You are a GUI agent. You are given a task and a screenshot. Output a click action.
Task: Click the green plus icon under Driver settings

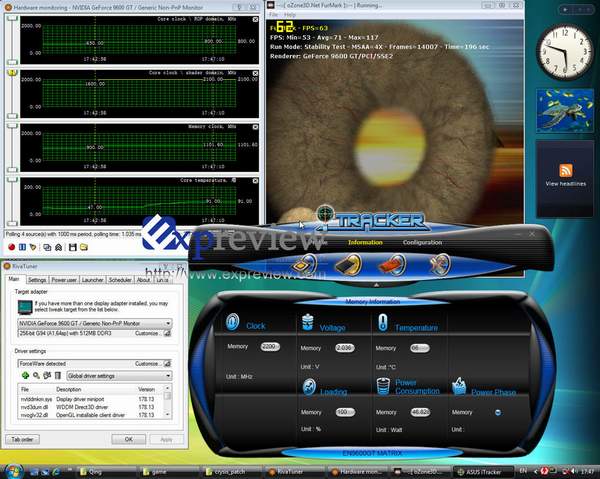(x=25, y=375)
